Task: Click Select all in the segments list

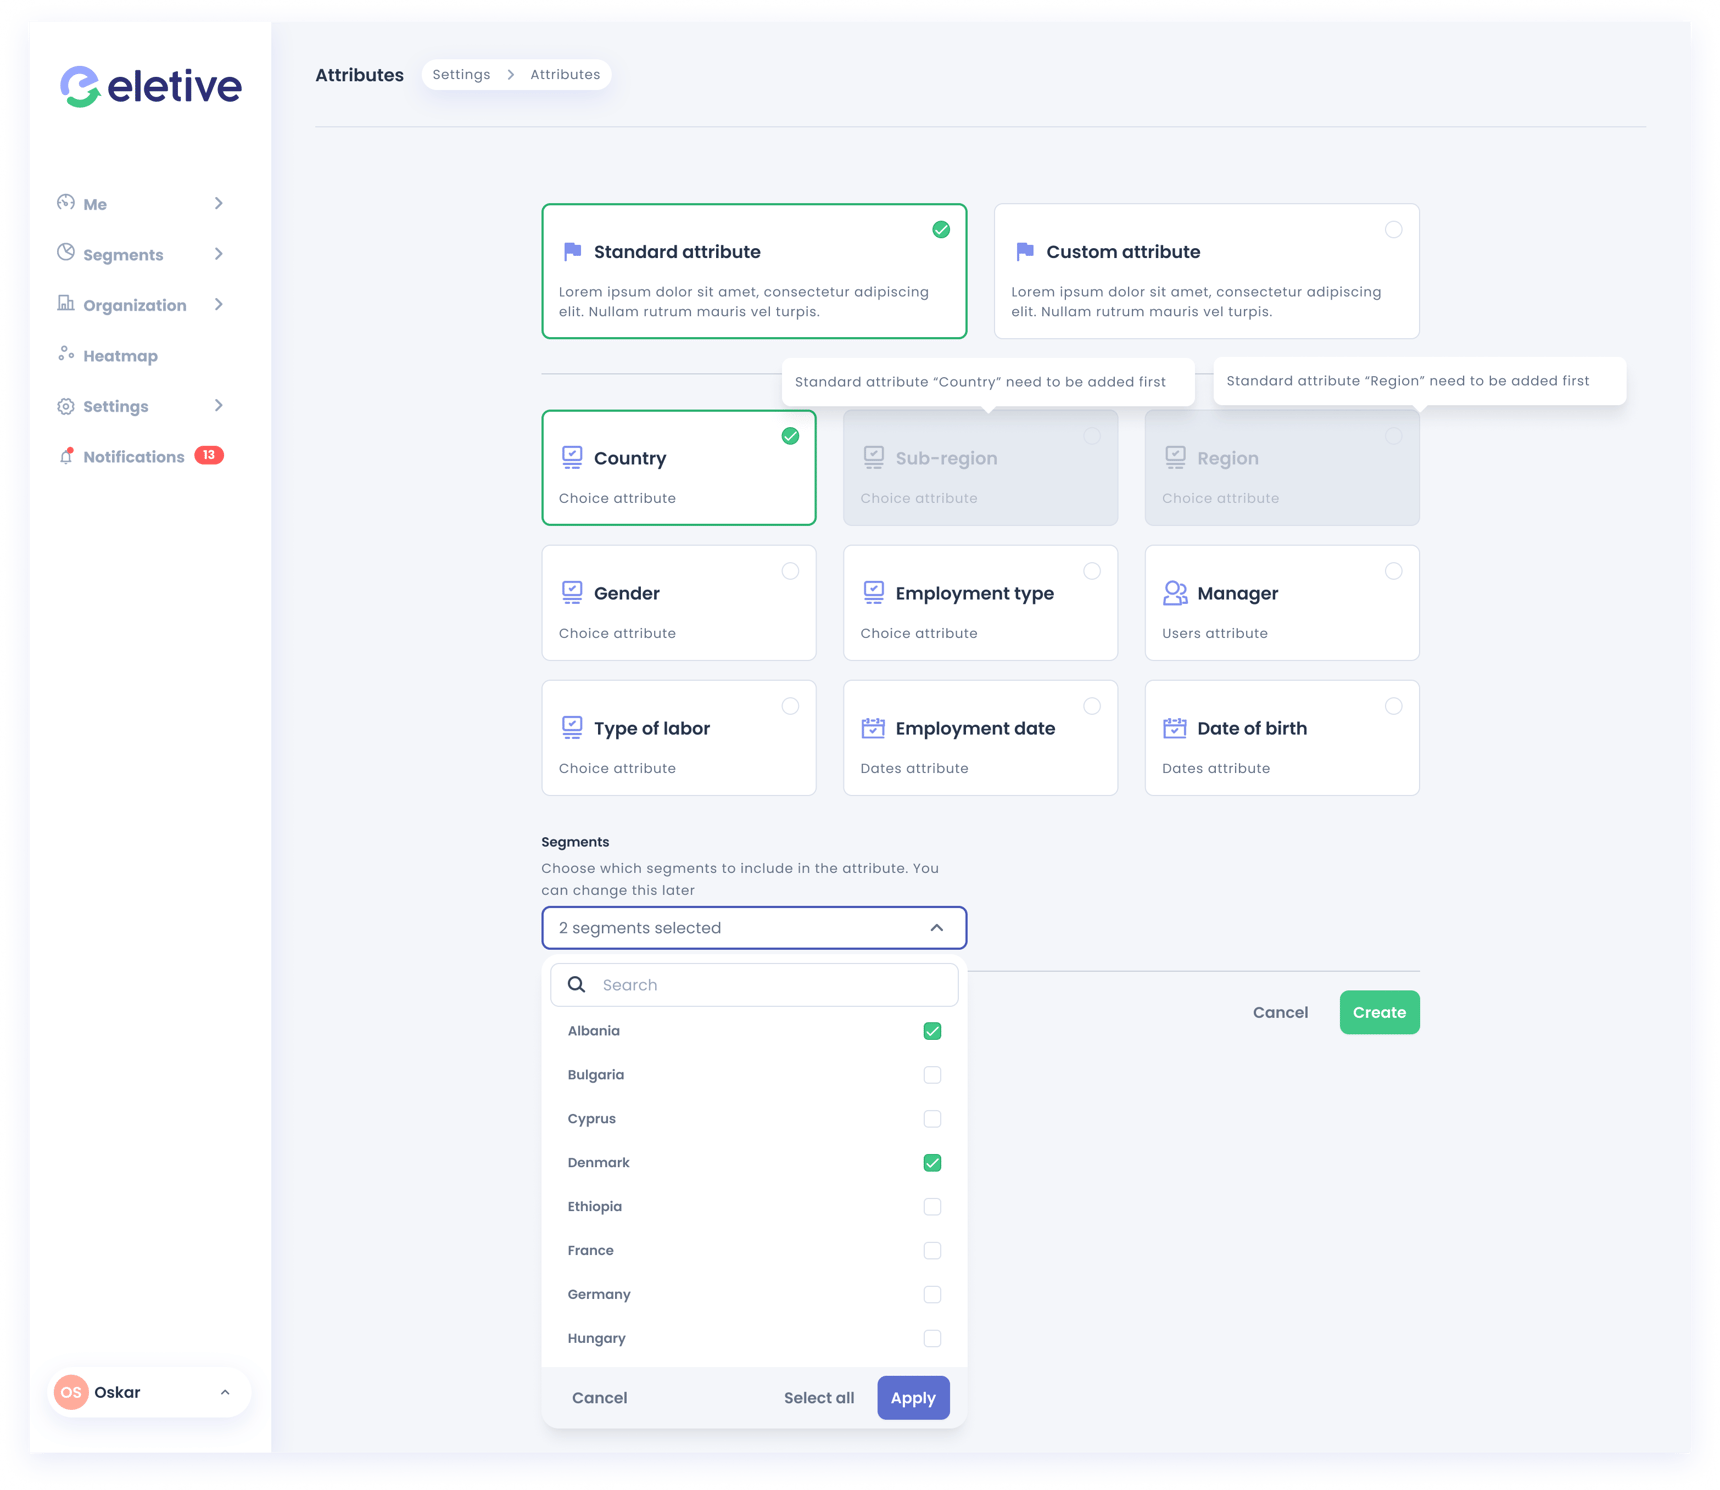Action: (x=819, y=1397)
